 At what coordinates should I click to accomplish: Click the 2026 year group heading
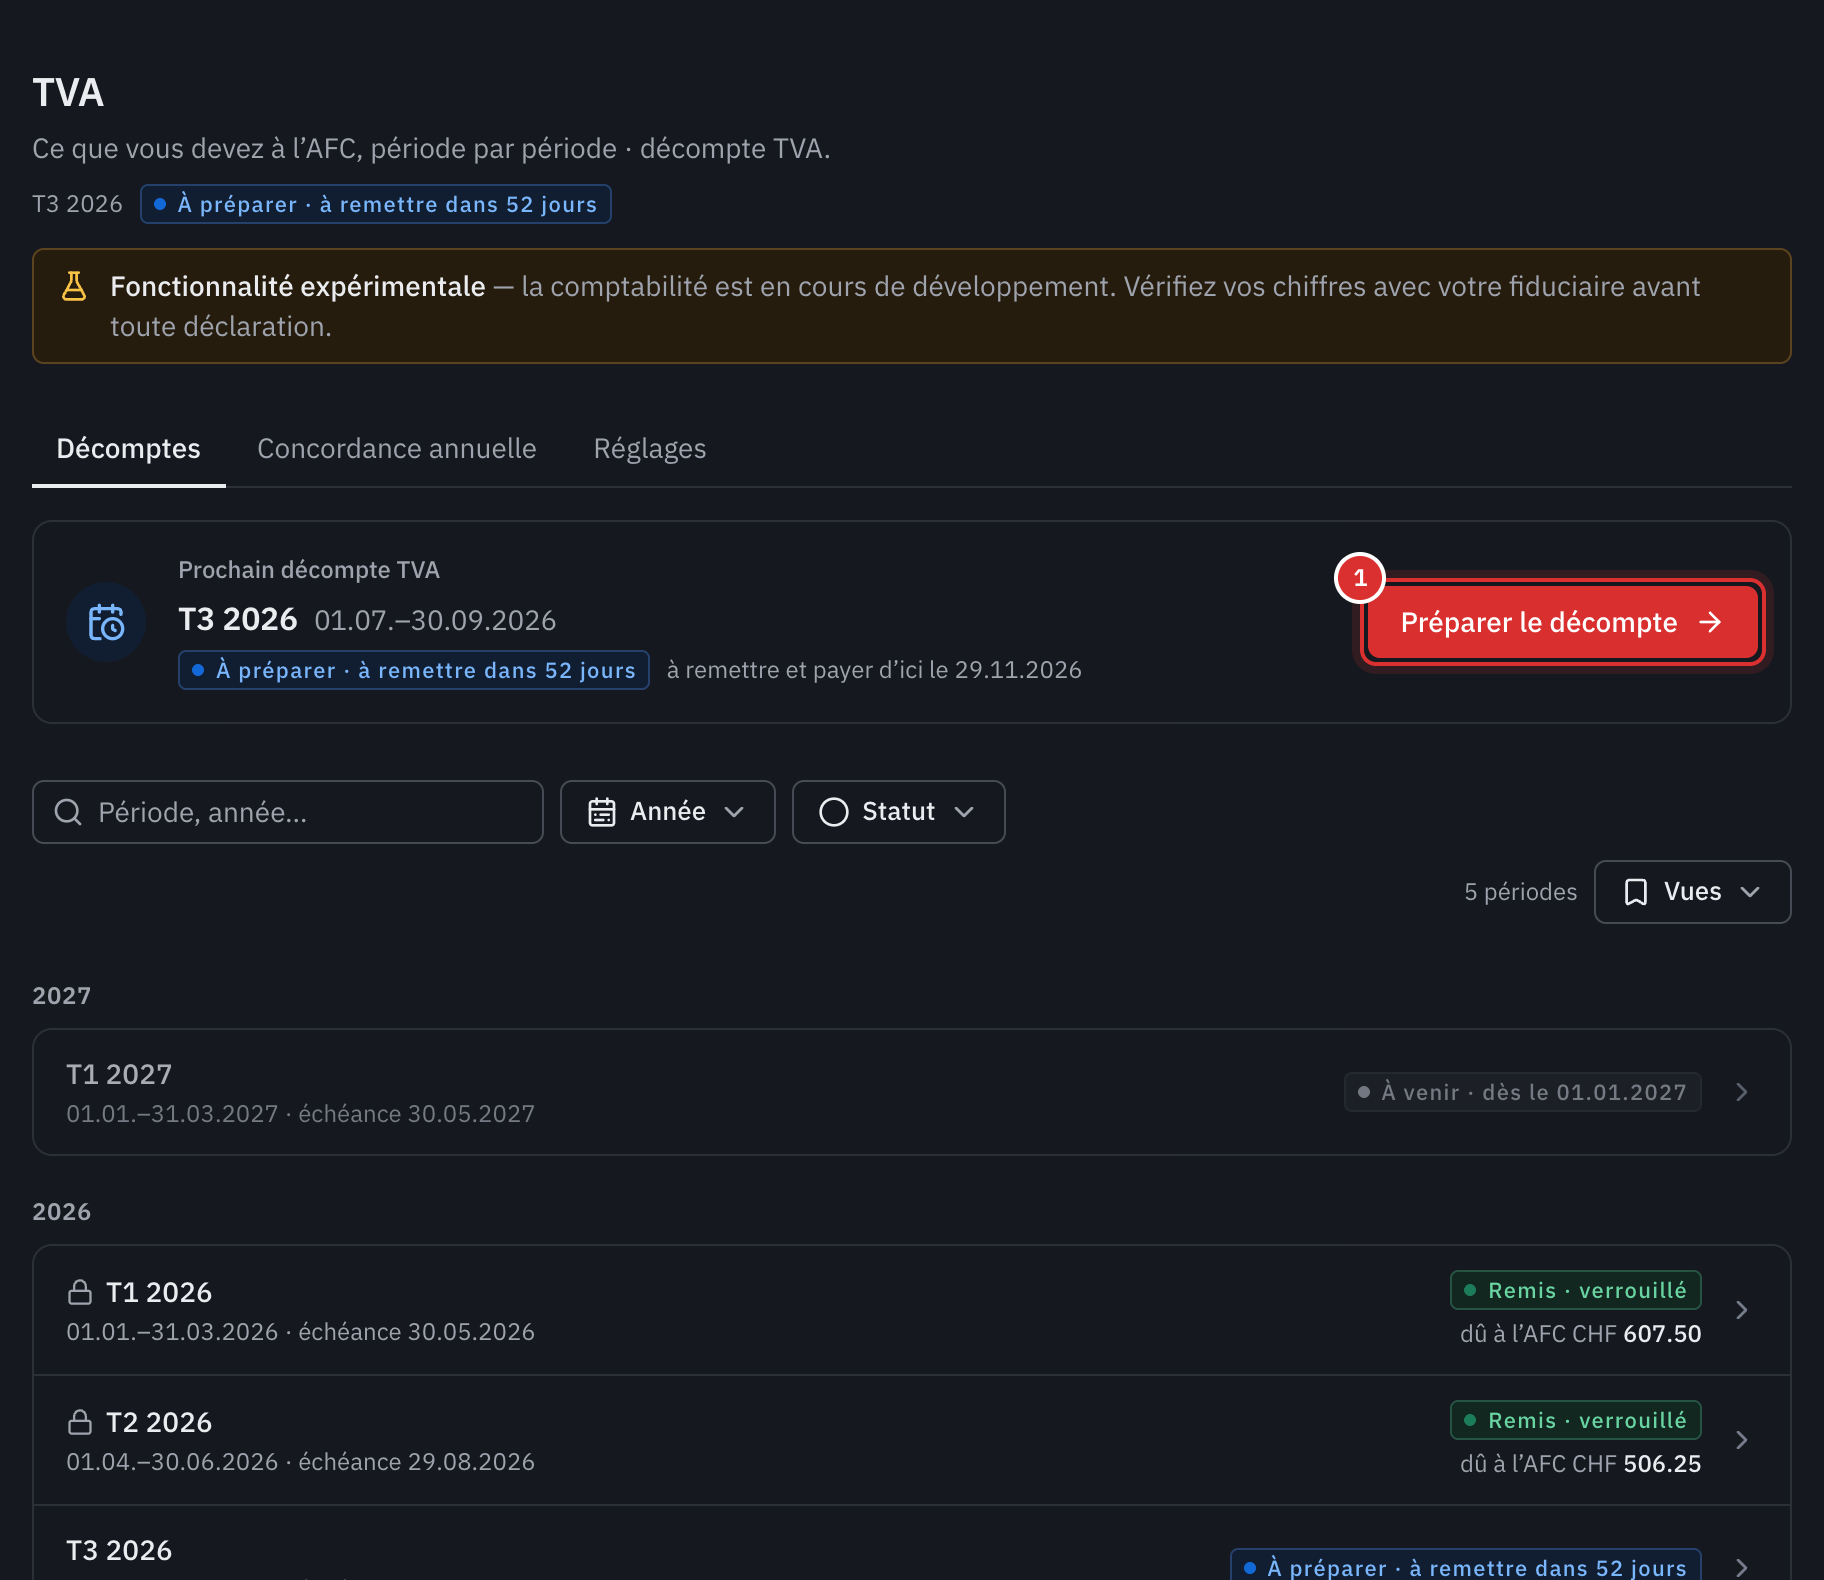click(x=62, y=1212)
